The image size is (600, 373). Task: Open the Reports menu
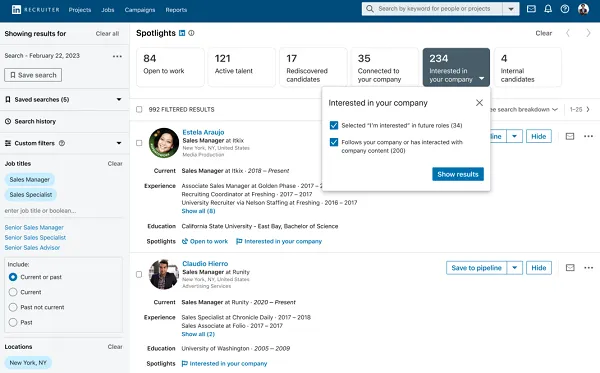click(x=176, y=10)
